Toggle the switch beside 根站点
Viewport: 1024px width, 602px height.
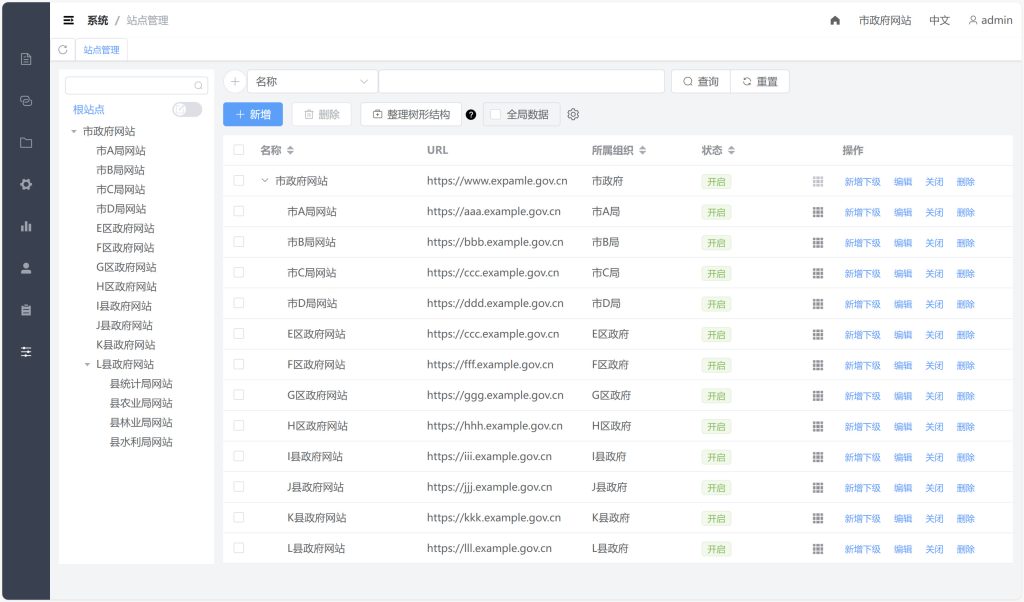(187, 110)
